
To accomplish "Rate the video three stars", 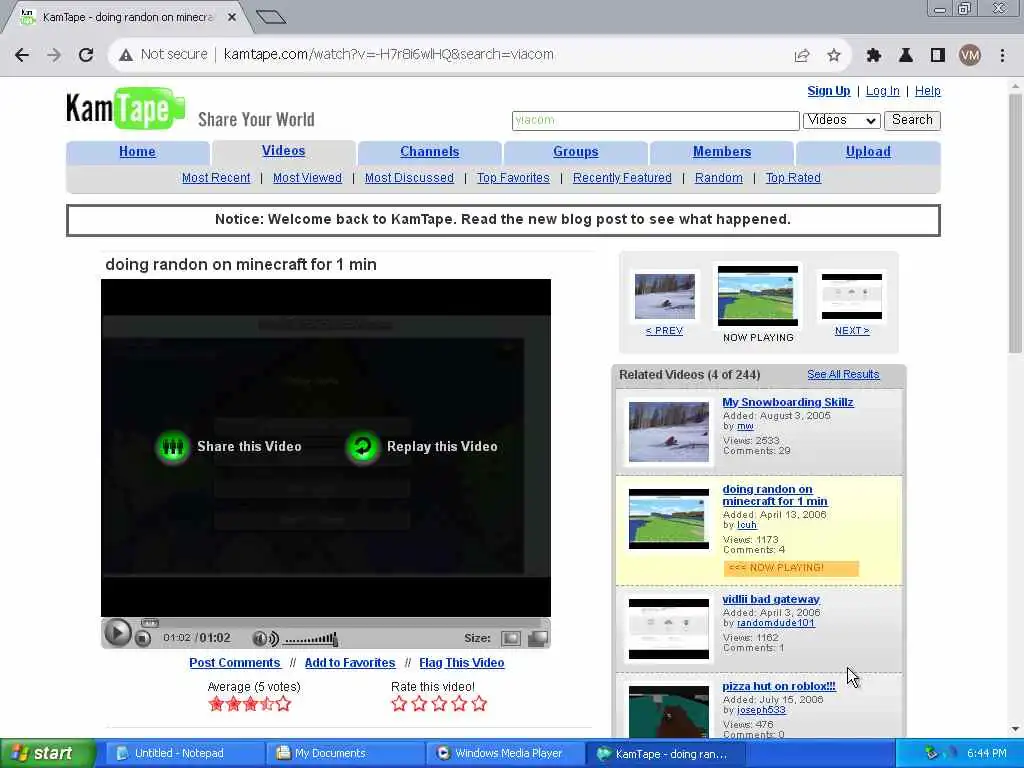I will 439,704.
